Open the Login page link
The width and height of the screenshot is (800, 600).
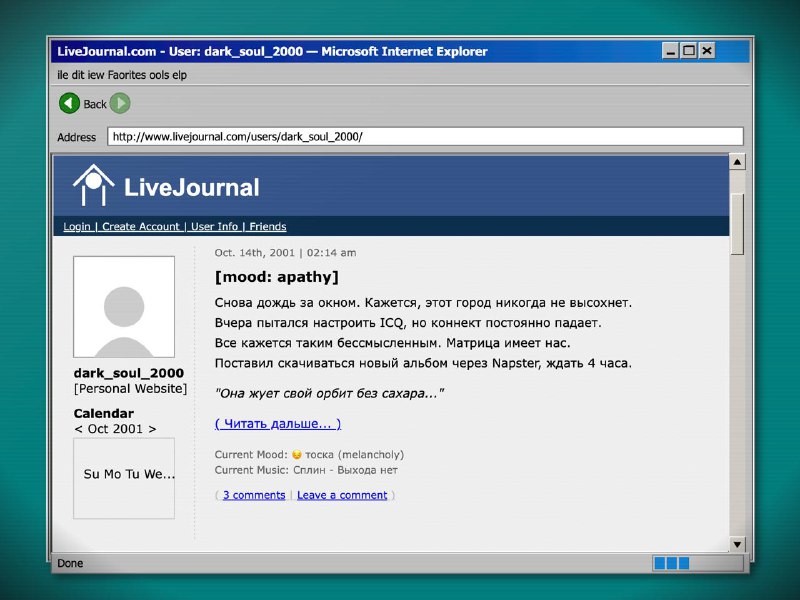(77, 227)
